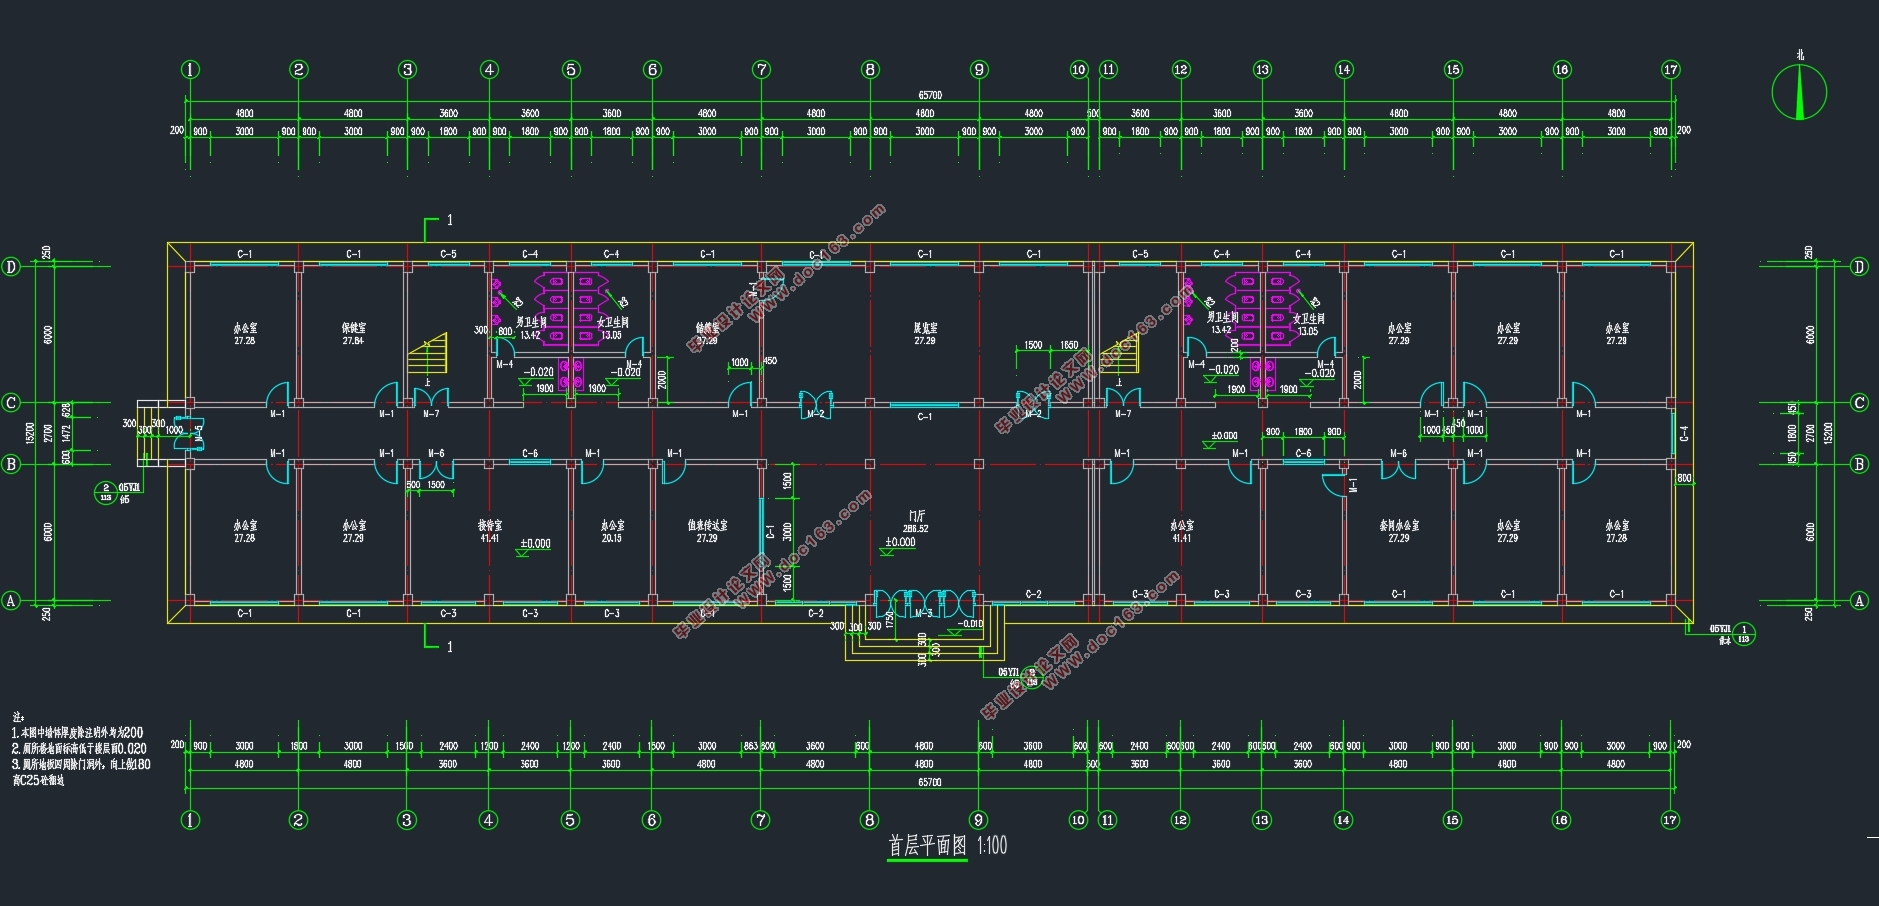1879x906 pixels.
Task: Click the ±0.000 elevation mark in 接待室
Action: (x=535, y=547)
